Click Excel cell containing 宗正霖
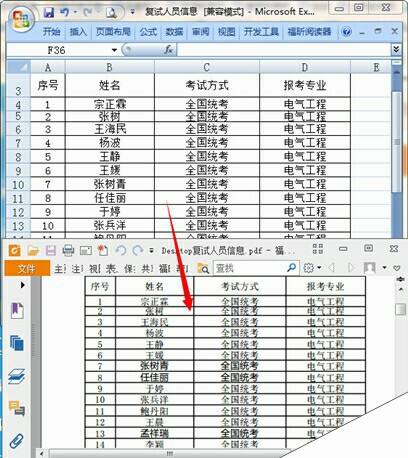Image resolution: width=408 pixels, height=458 pixels. pyautogui.click(x=110, y=104)
